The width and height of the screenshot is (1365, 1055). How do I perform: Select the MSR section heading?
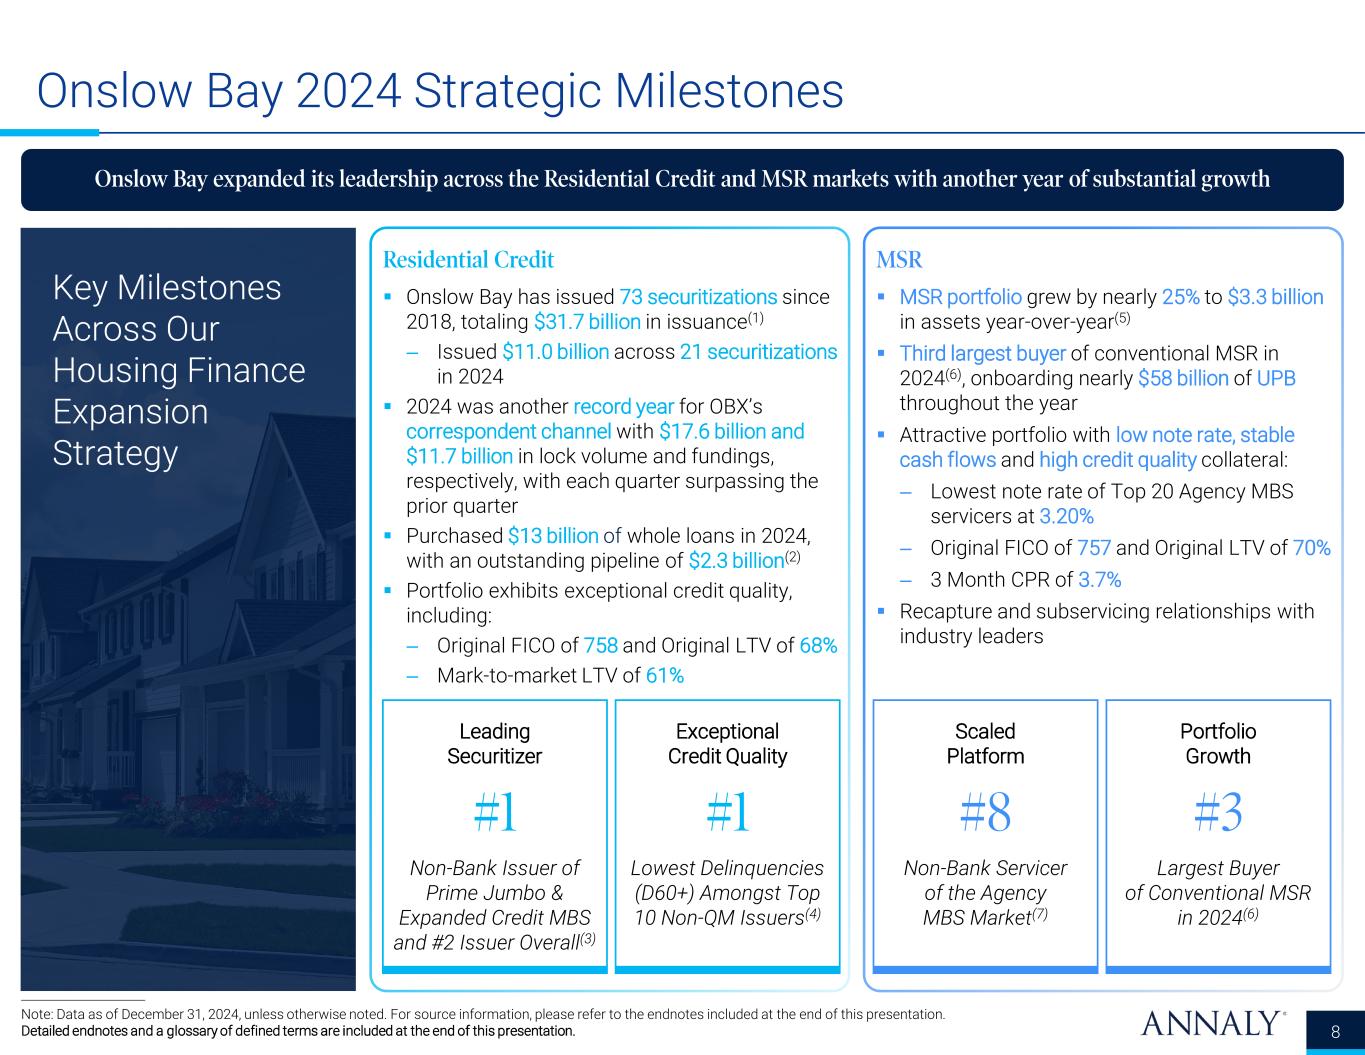click(899, 260)
